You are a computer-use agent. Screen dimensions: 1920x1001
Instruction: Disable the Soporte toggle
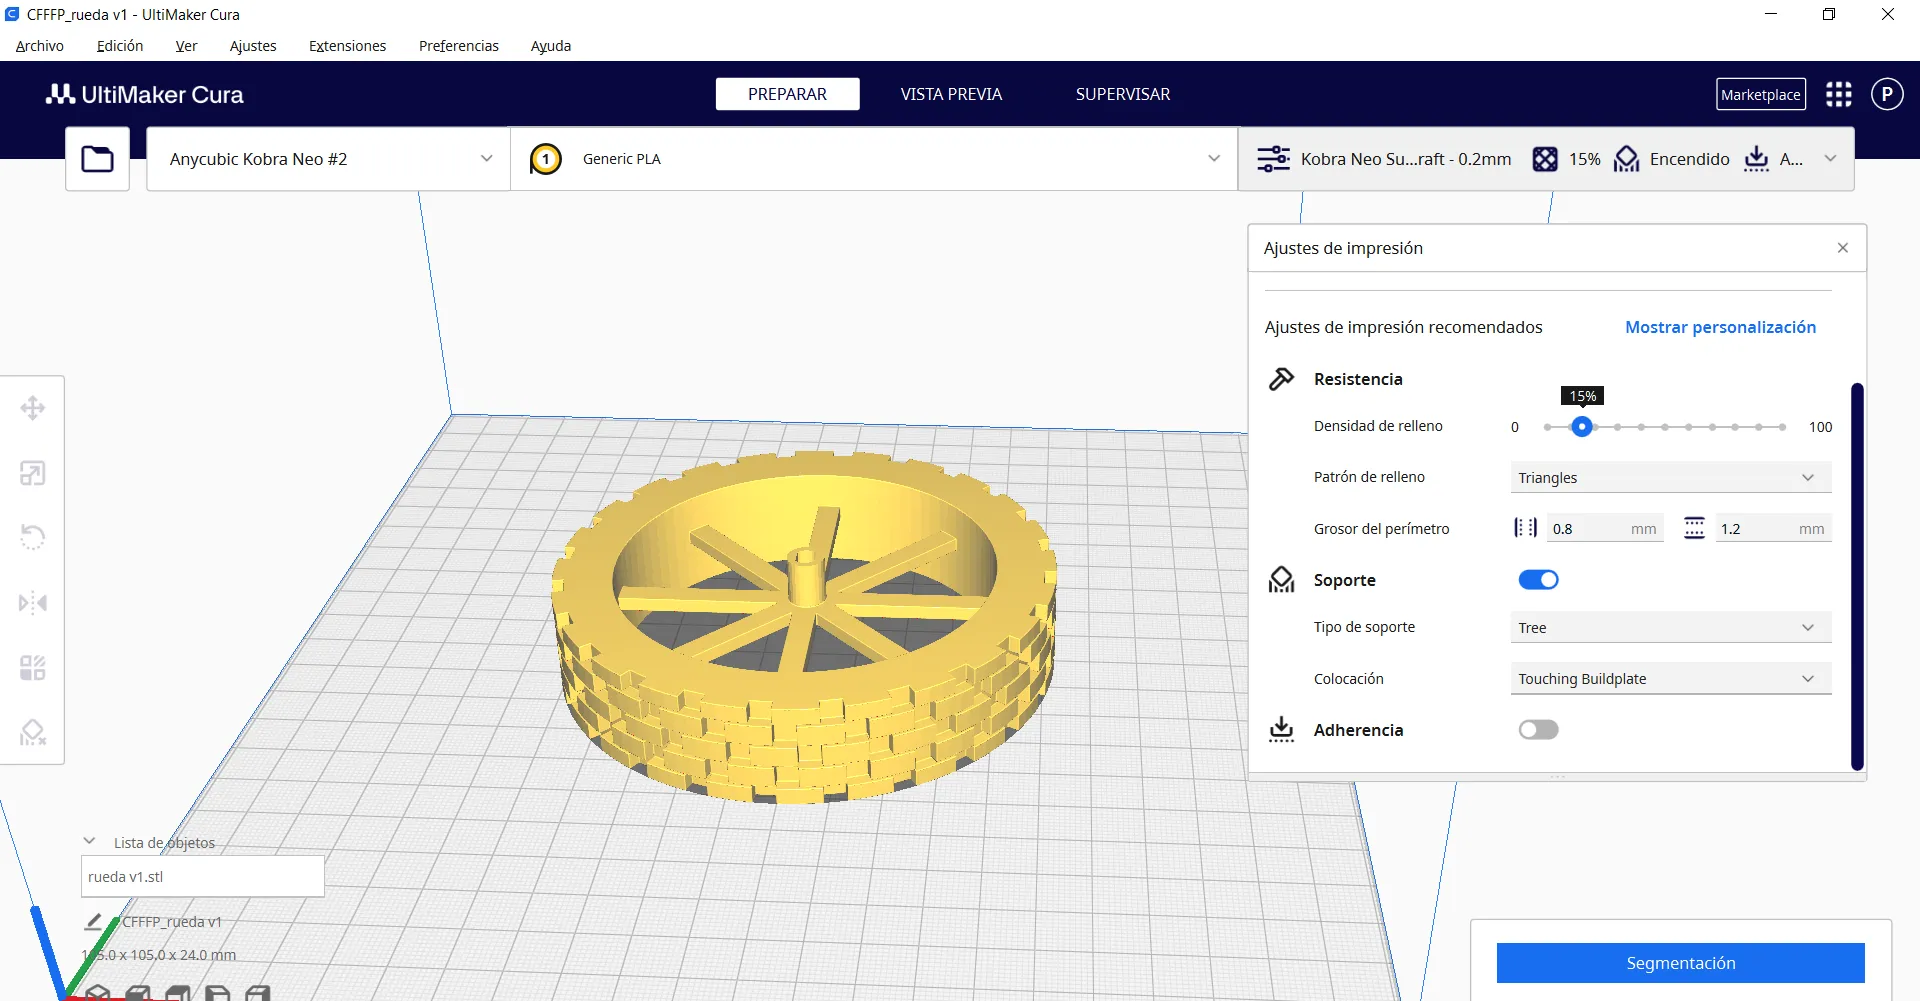[x=1538, y=580]
